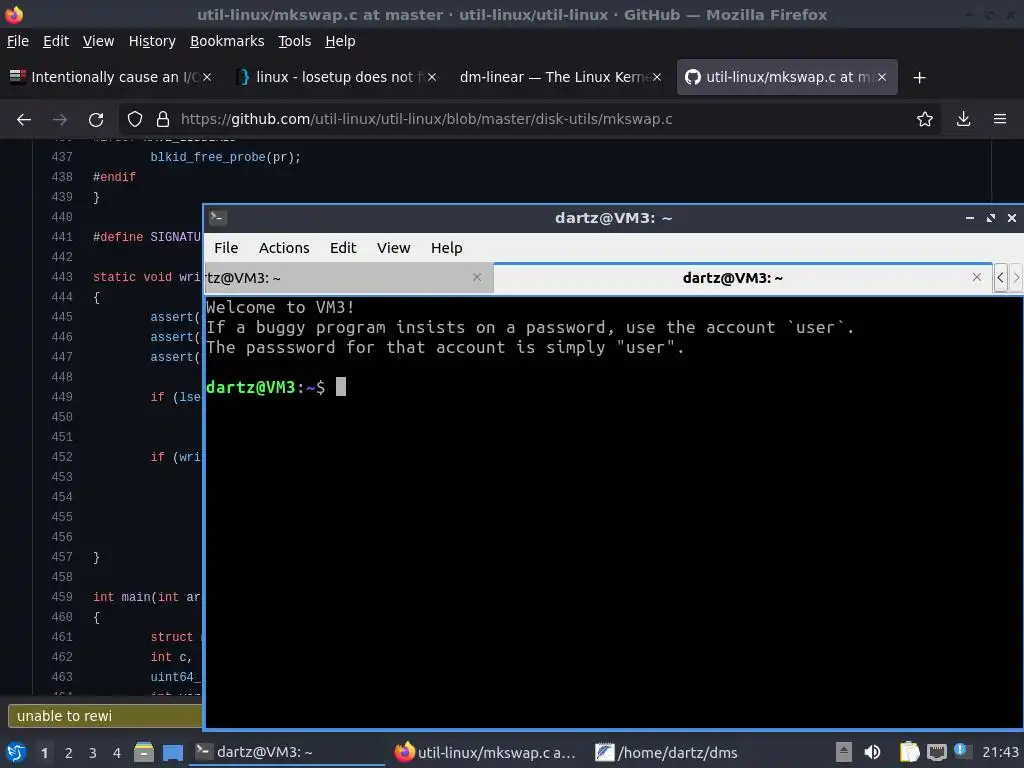
Task: Click the 'blkid_free_probe(pr);' code line
Action: pyautogui.click(x=225, y=157)
